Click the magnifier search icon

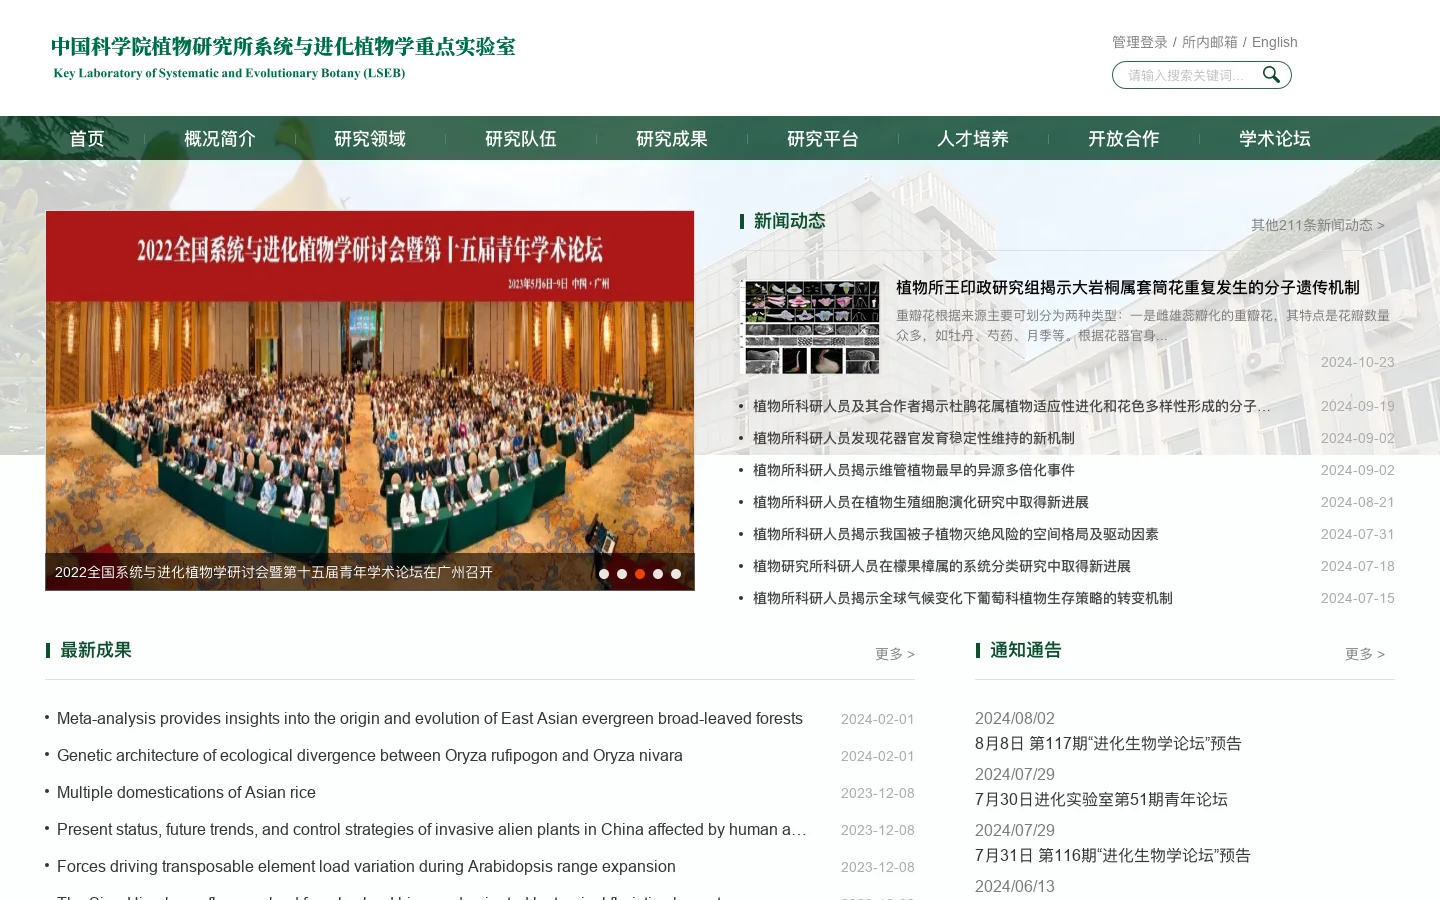[x=1271, y=75]
